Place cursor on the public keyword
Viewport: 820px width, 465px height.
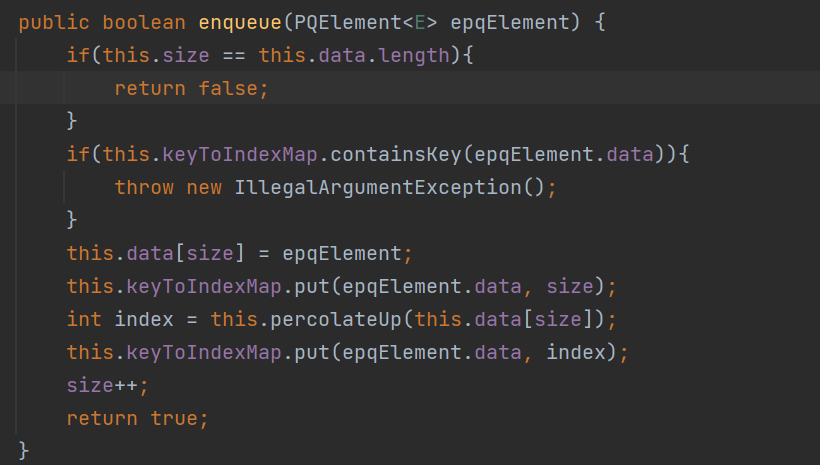coord(54,22)
